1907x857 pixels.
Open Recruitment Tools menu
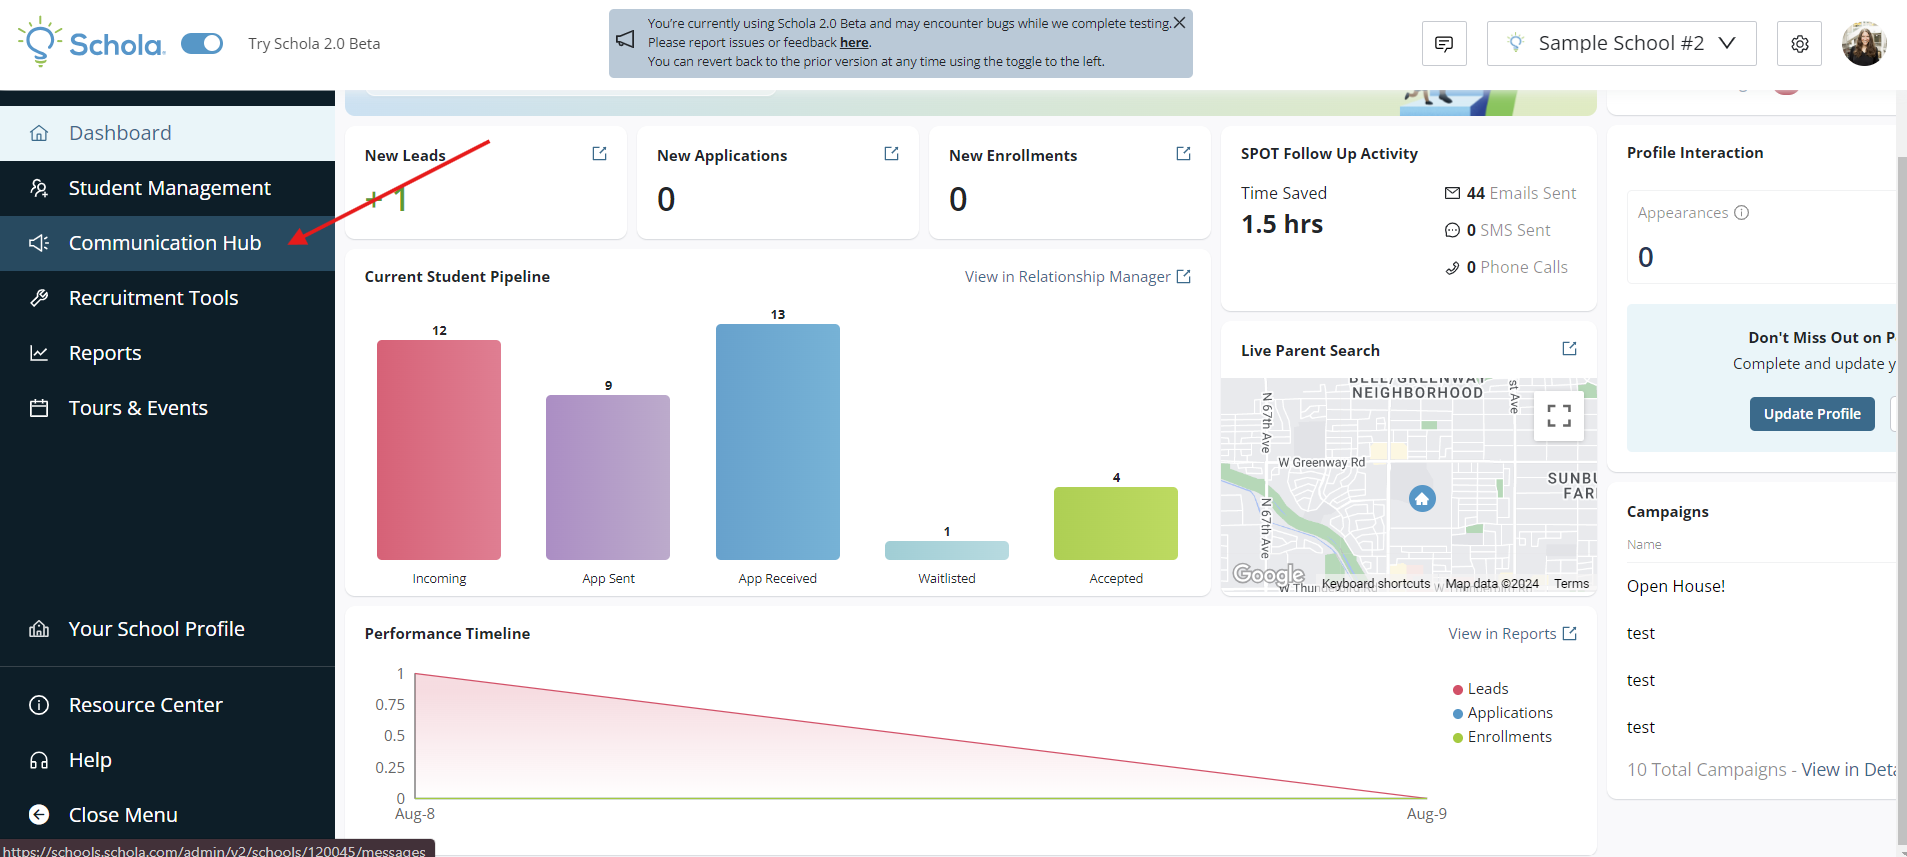pos(167,298)
